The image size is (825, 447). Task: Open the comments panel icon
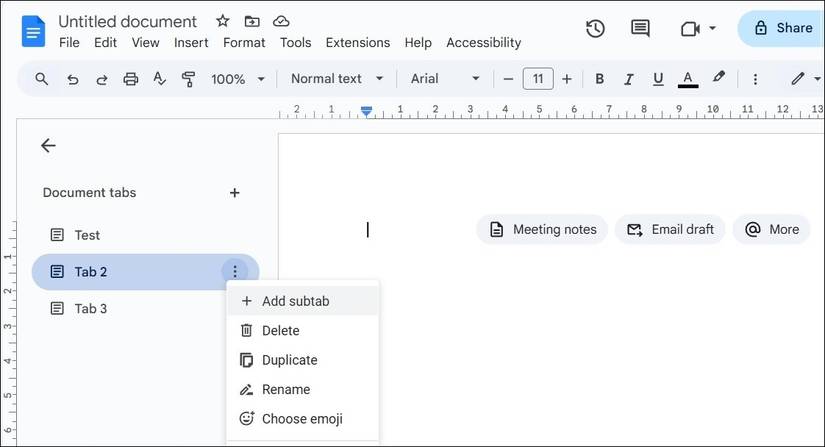640,28
